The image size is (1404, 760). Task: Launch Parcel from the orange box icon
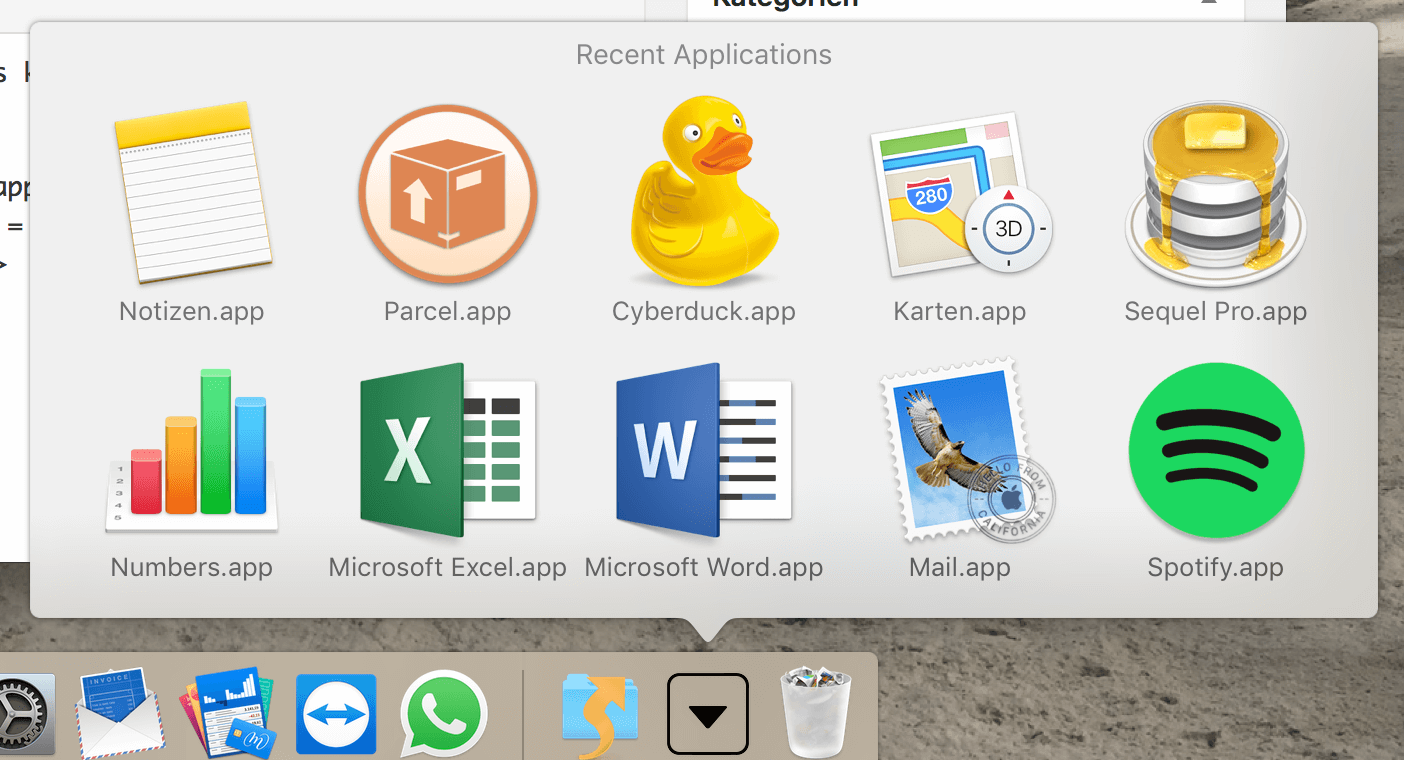point(448,194)
